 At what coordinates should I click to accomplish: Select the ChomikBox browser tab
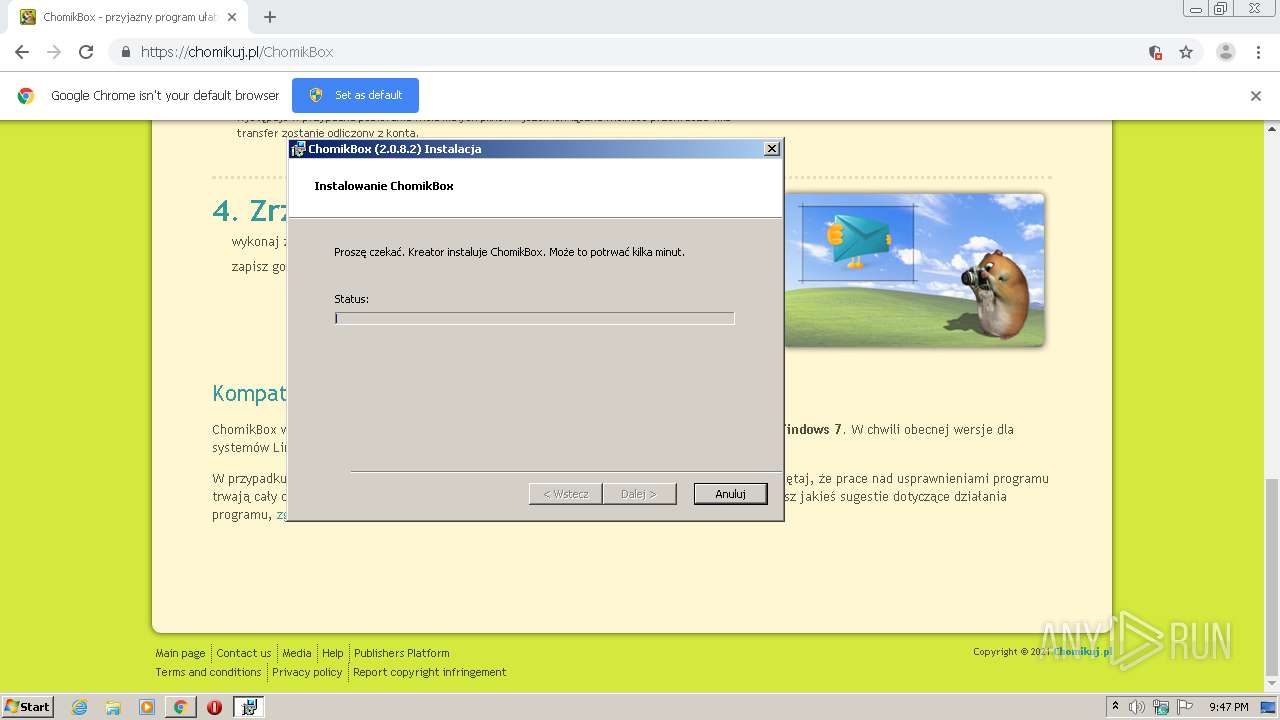[x=130, y=17]
